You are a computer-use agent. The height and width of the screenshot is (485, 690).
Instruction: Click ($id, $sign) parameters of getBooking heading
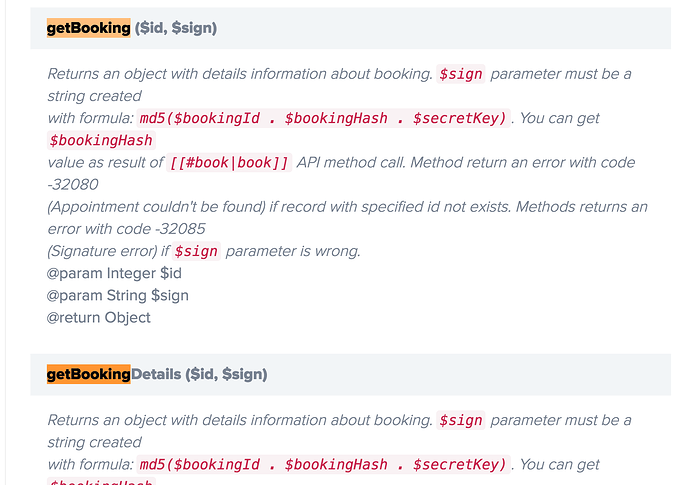(176, 28)
